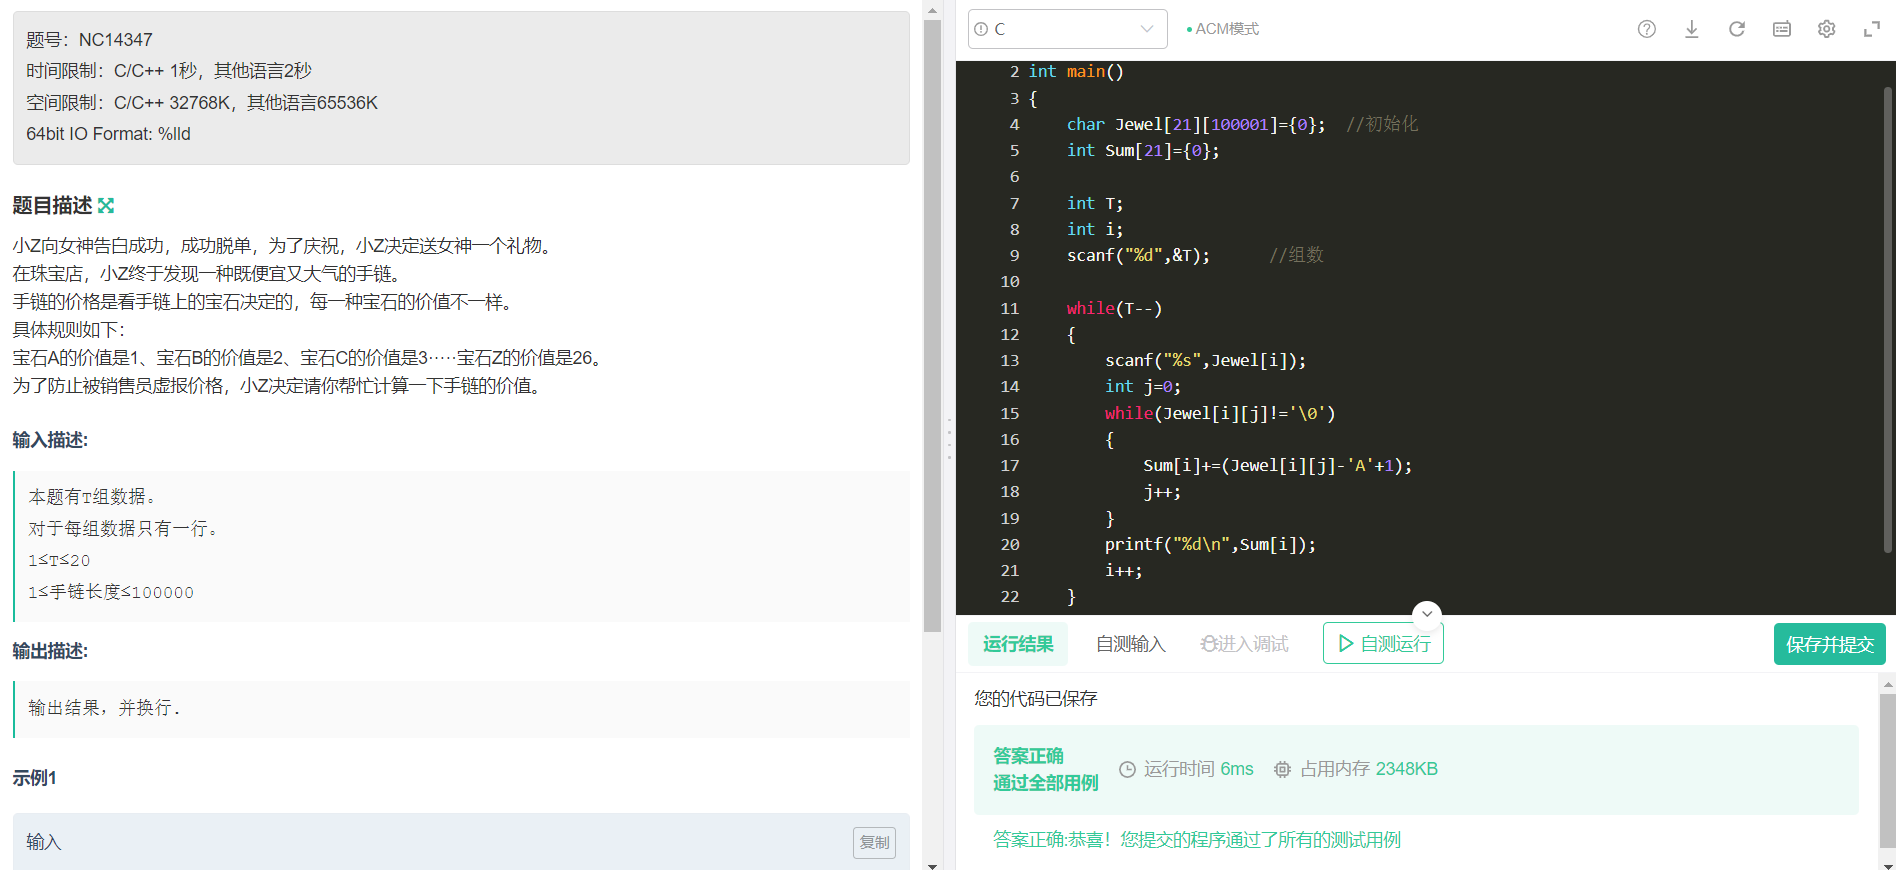Click code line 9 scanf statement

point(1138,255)
